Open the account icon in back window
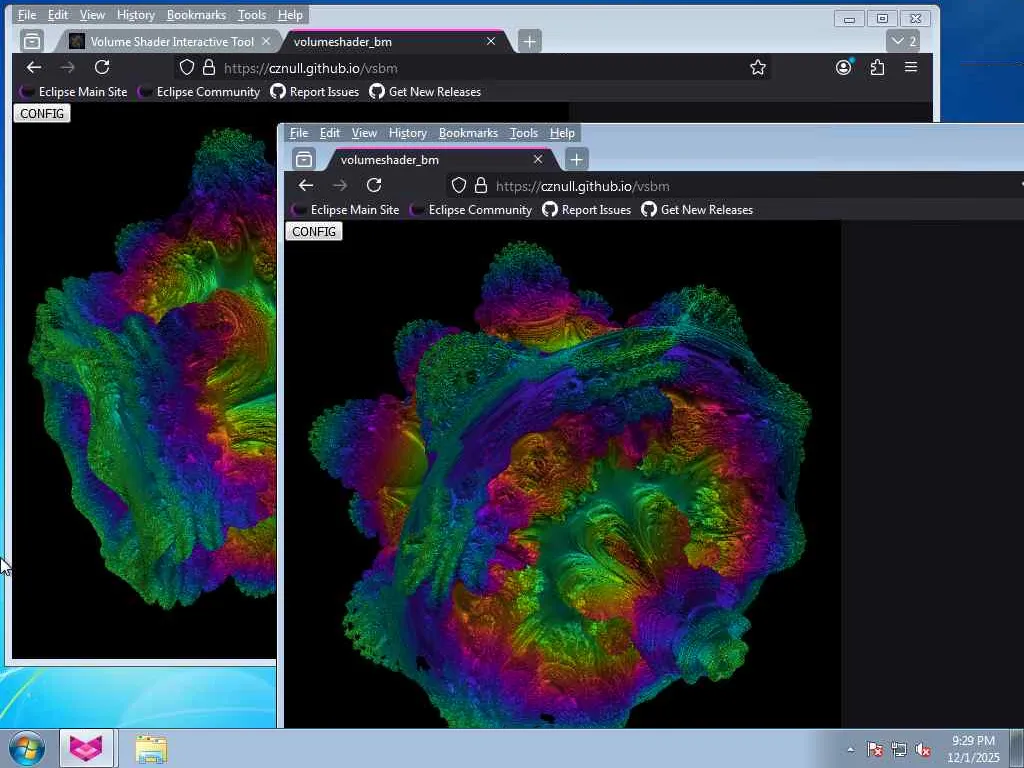1024x768 pixels. coord(844,67)
